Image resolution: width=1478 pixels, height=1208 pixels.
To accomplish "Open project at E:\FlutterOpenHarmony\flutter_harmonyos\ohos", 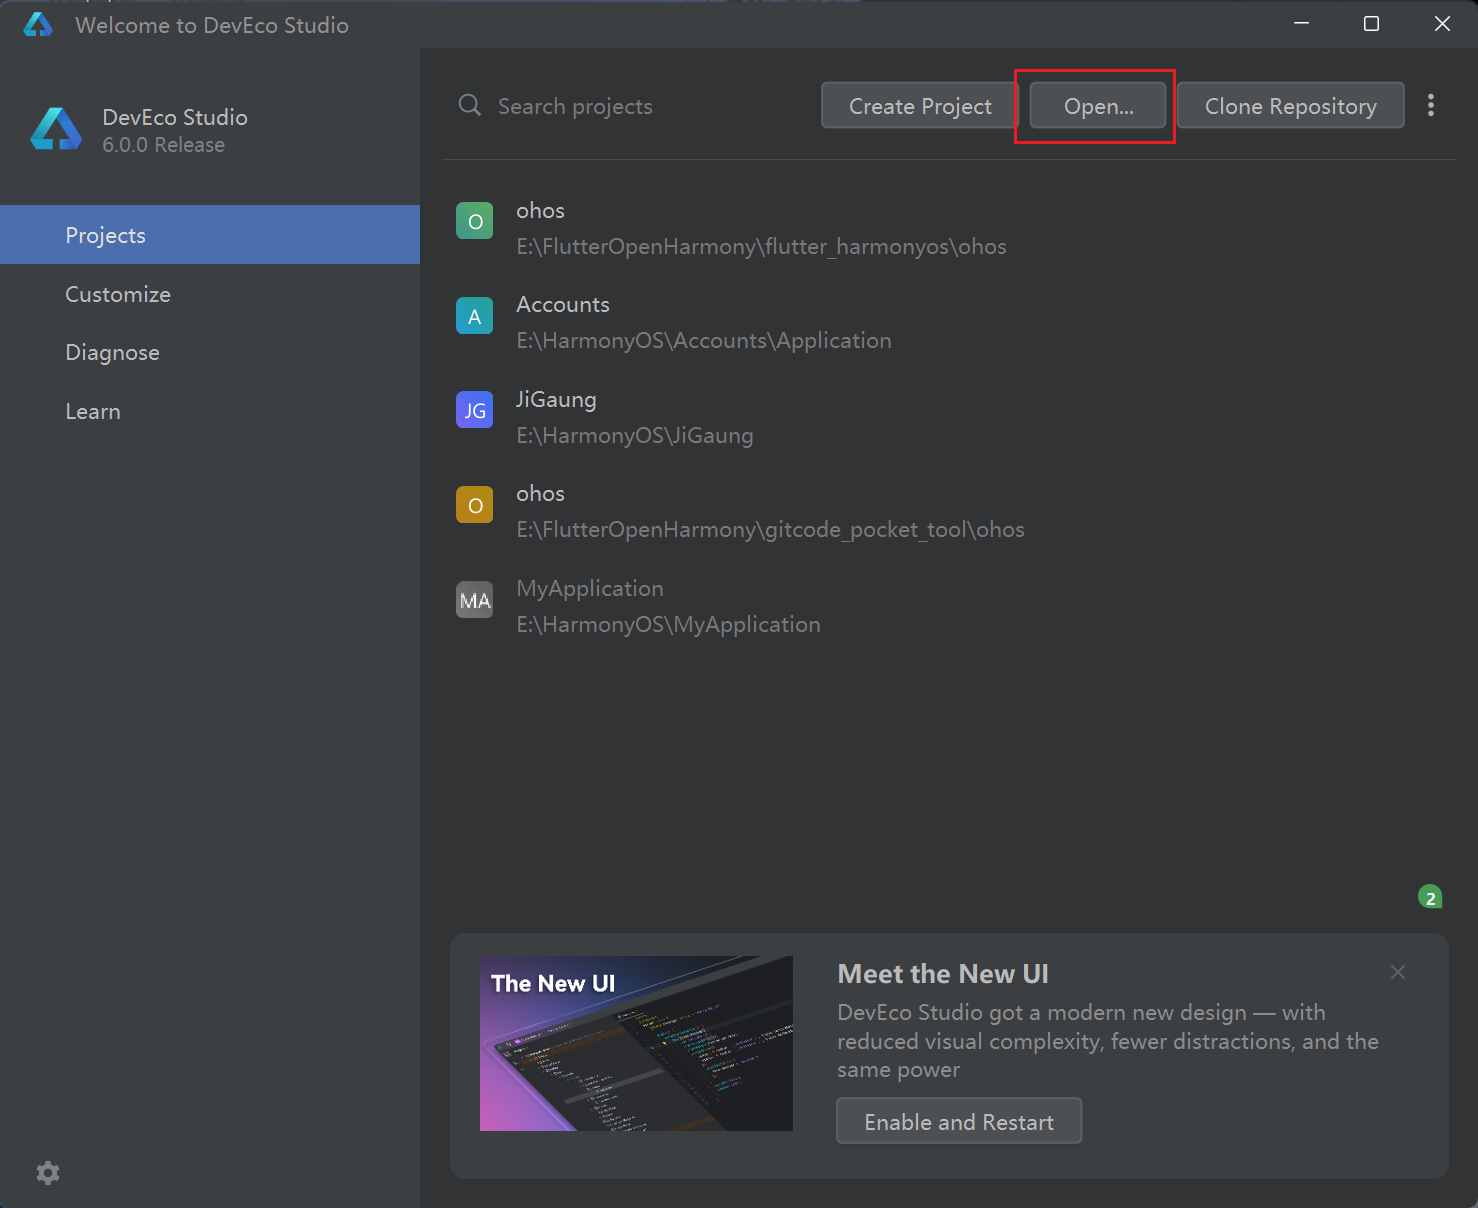I will point(761,247).
